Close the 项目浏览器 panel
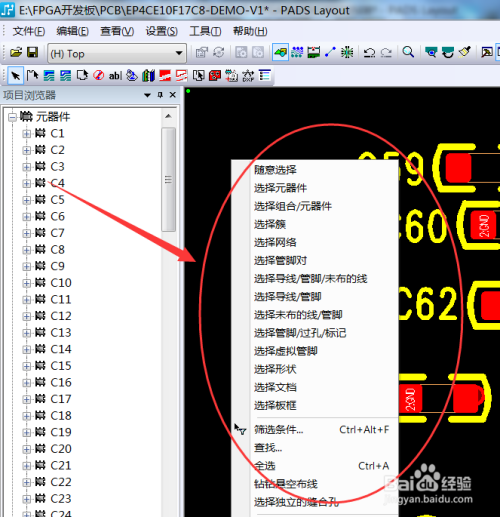500x517 pixels. 173,95
